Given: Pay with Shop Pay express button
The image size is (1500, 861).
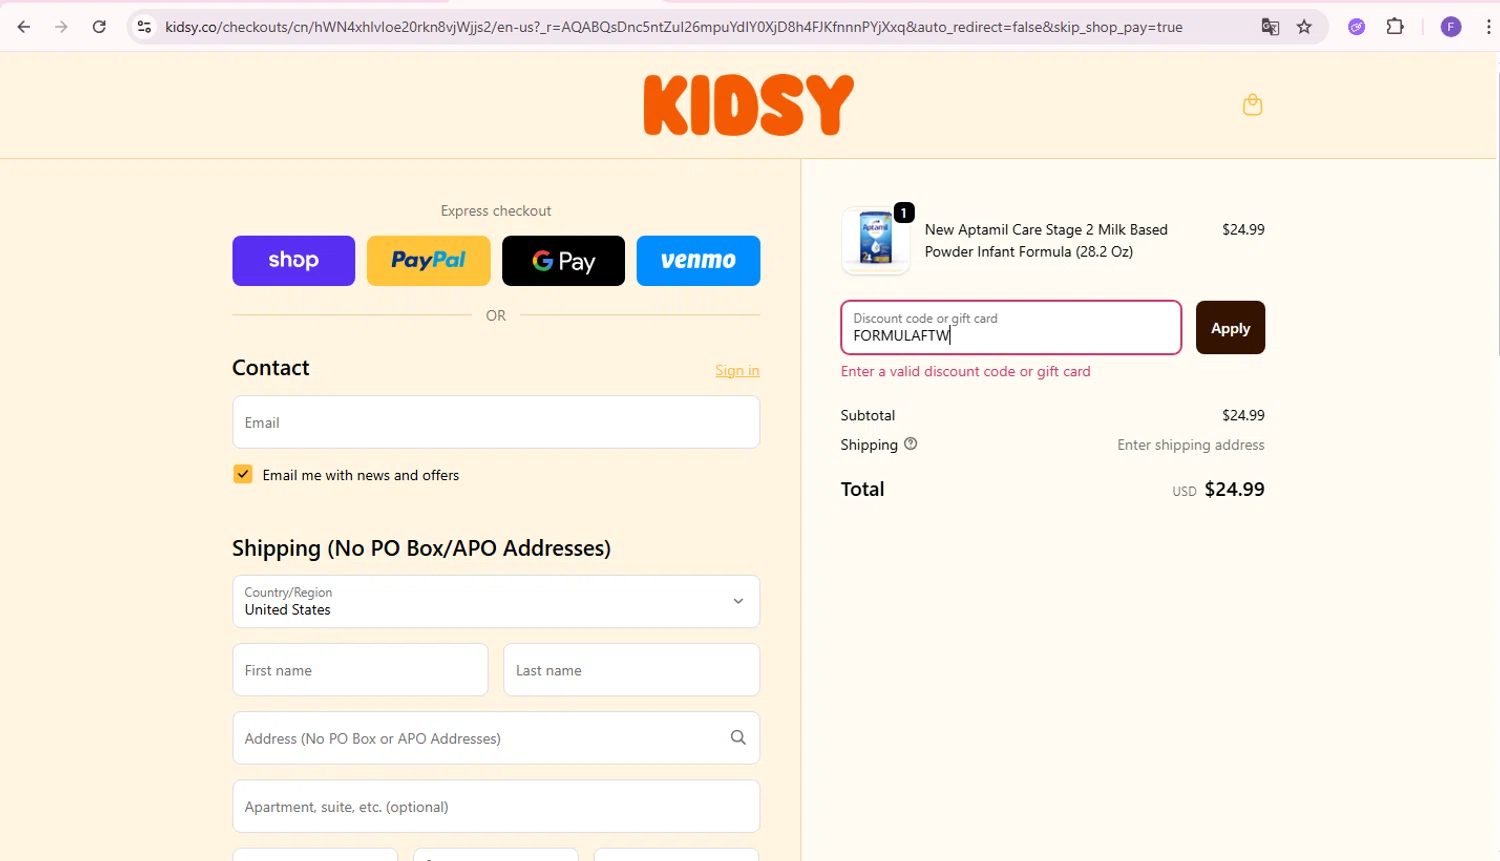Looking at the screenshot, I should (x=294, y=261).
